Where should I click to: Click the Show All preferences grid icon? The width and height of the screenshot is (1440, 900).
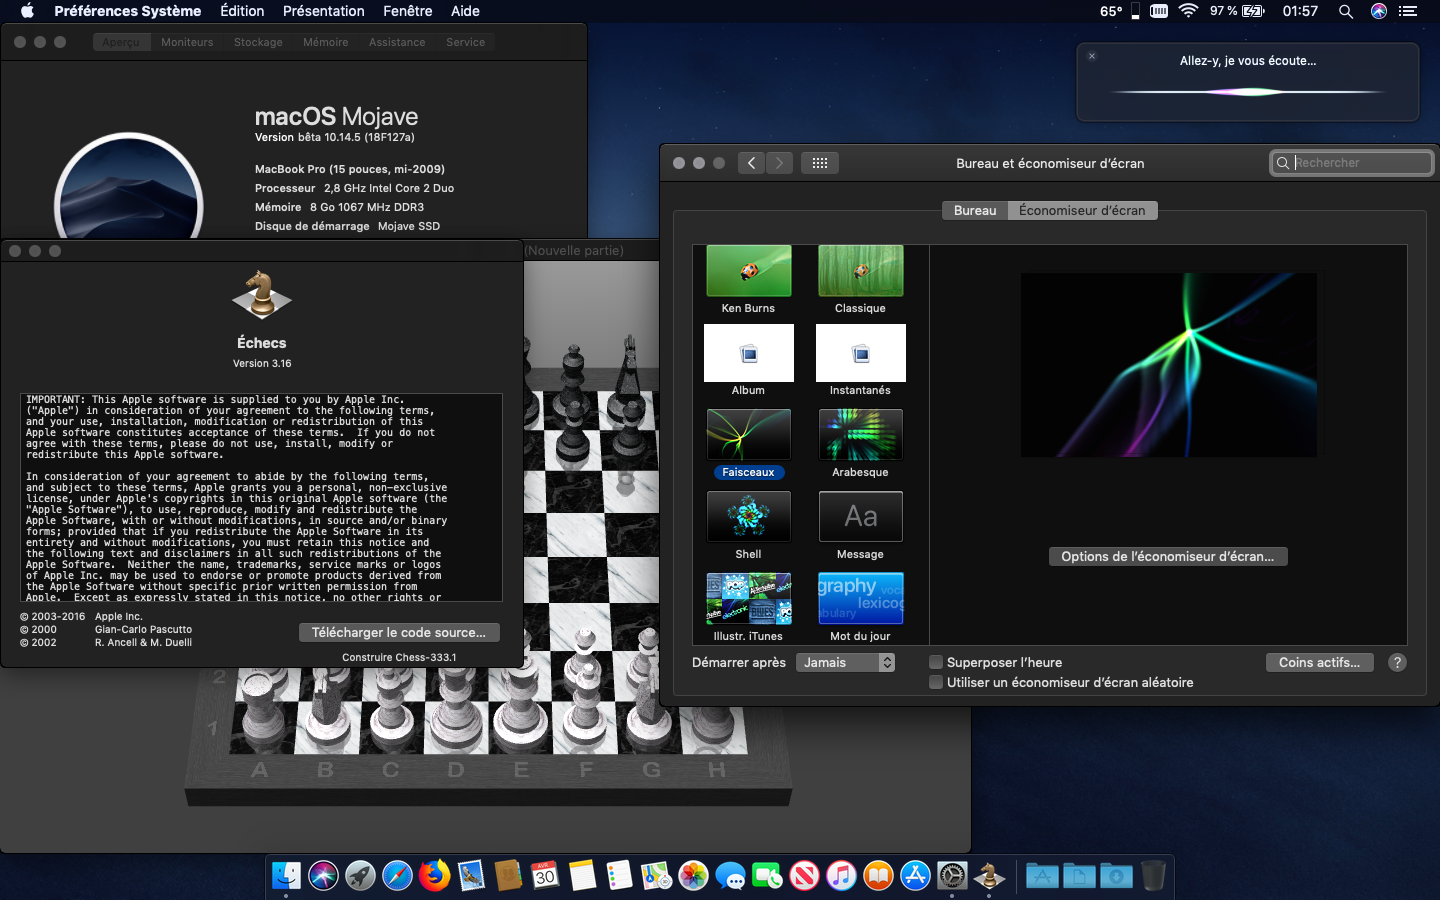[819, 163]
